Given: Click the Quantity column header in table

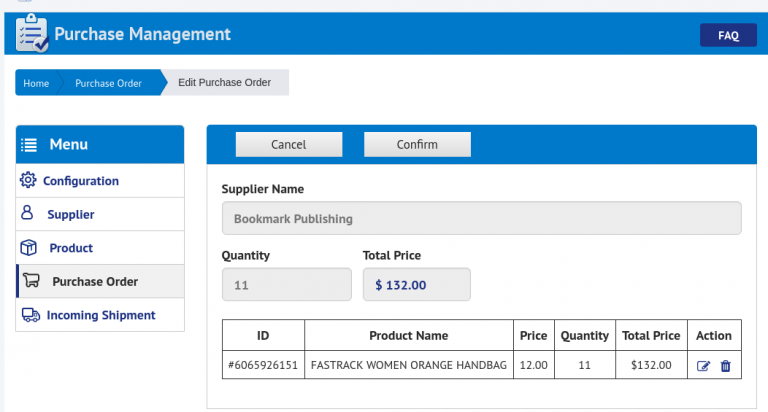Looking at the screenshot, I should (584, 336).
